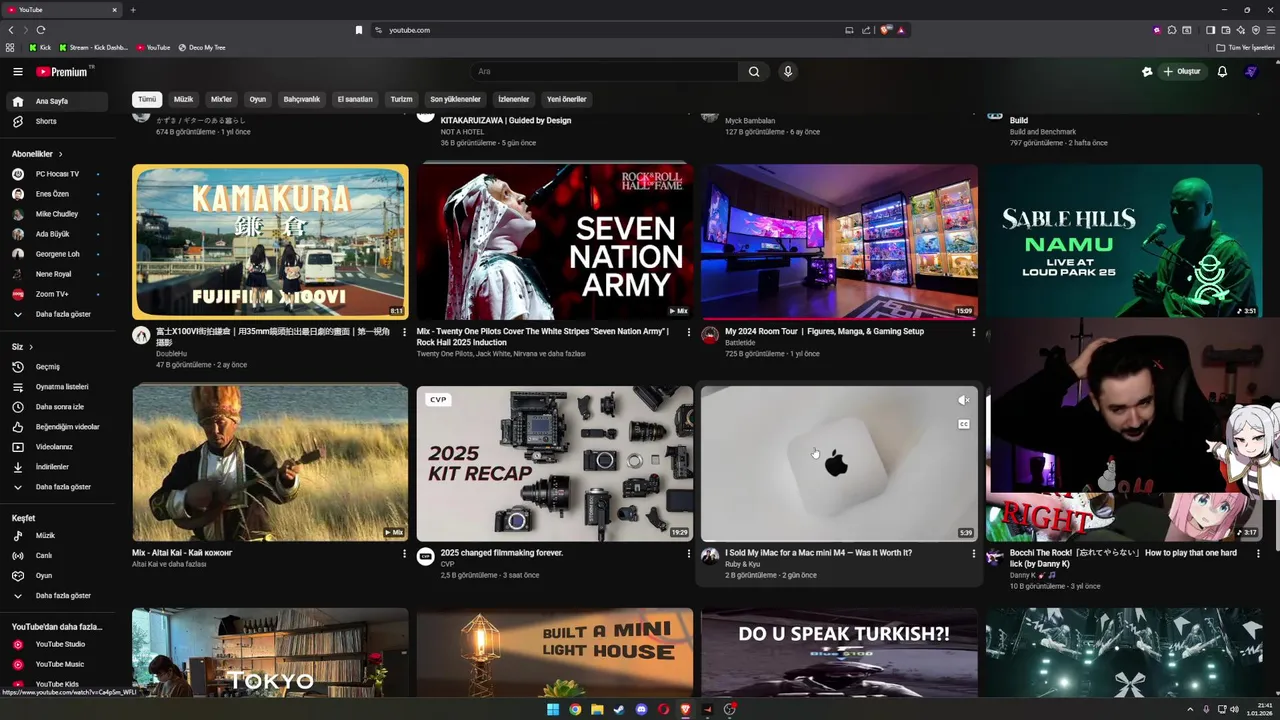Open File Explorer from taskbar
Image resolution: width=1280 pixels, height=720 pixels.
point(597,710)
